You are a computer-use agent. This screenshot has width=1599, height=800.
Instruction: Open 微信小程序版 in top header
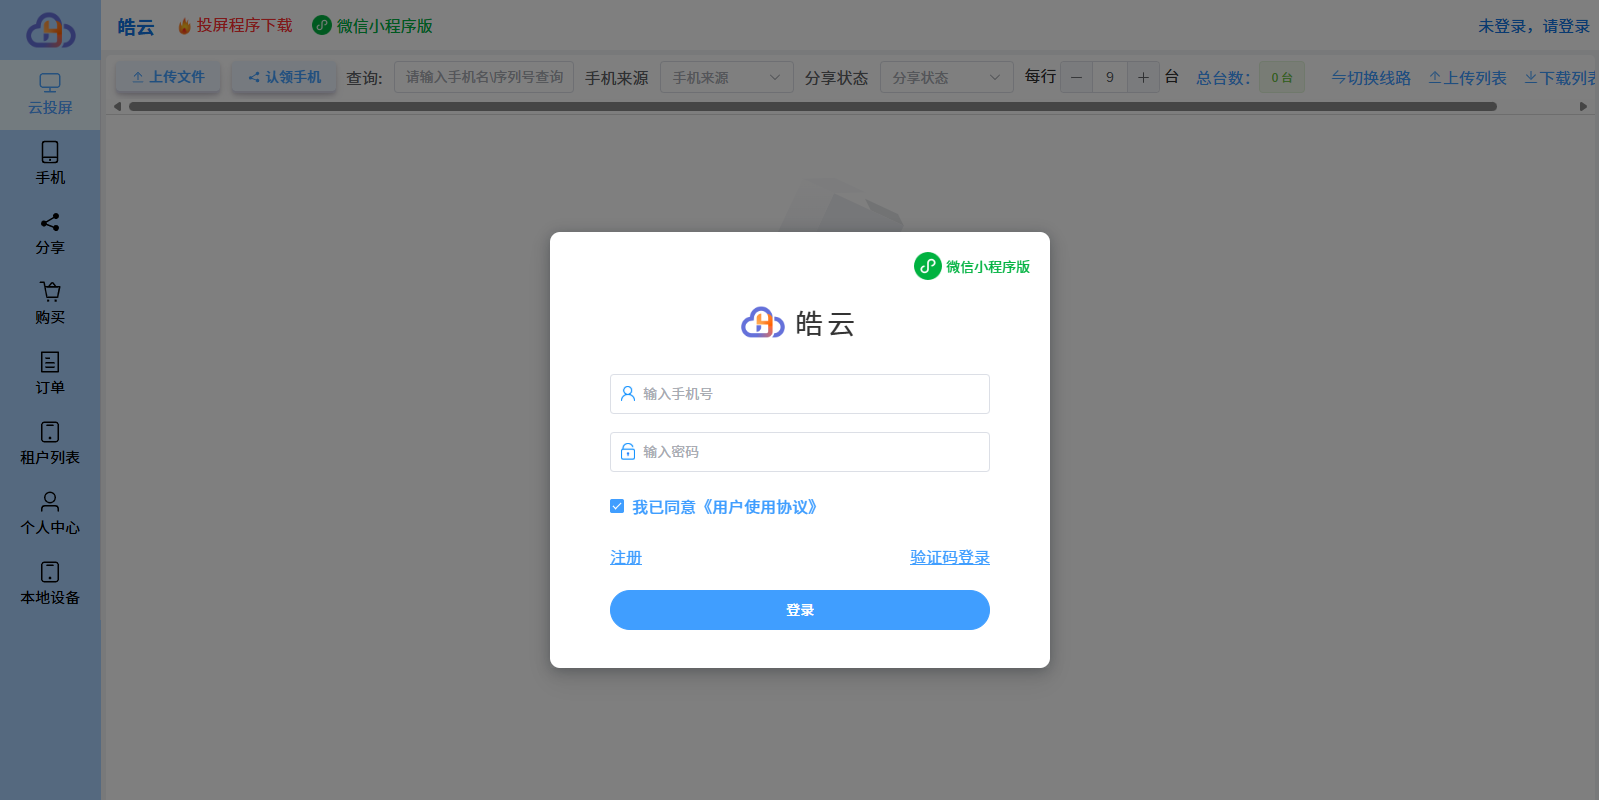(373, 26)
